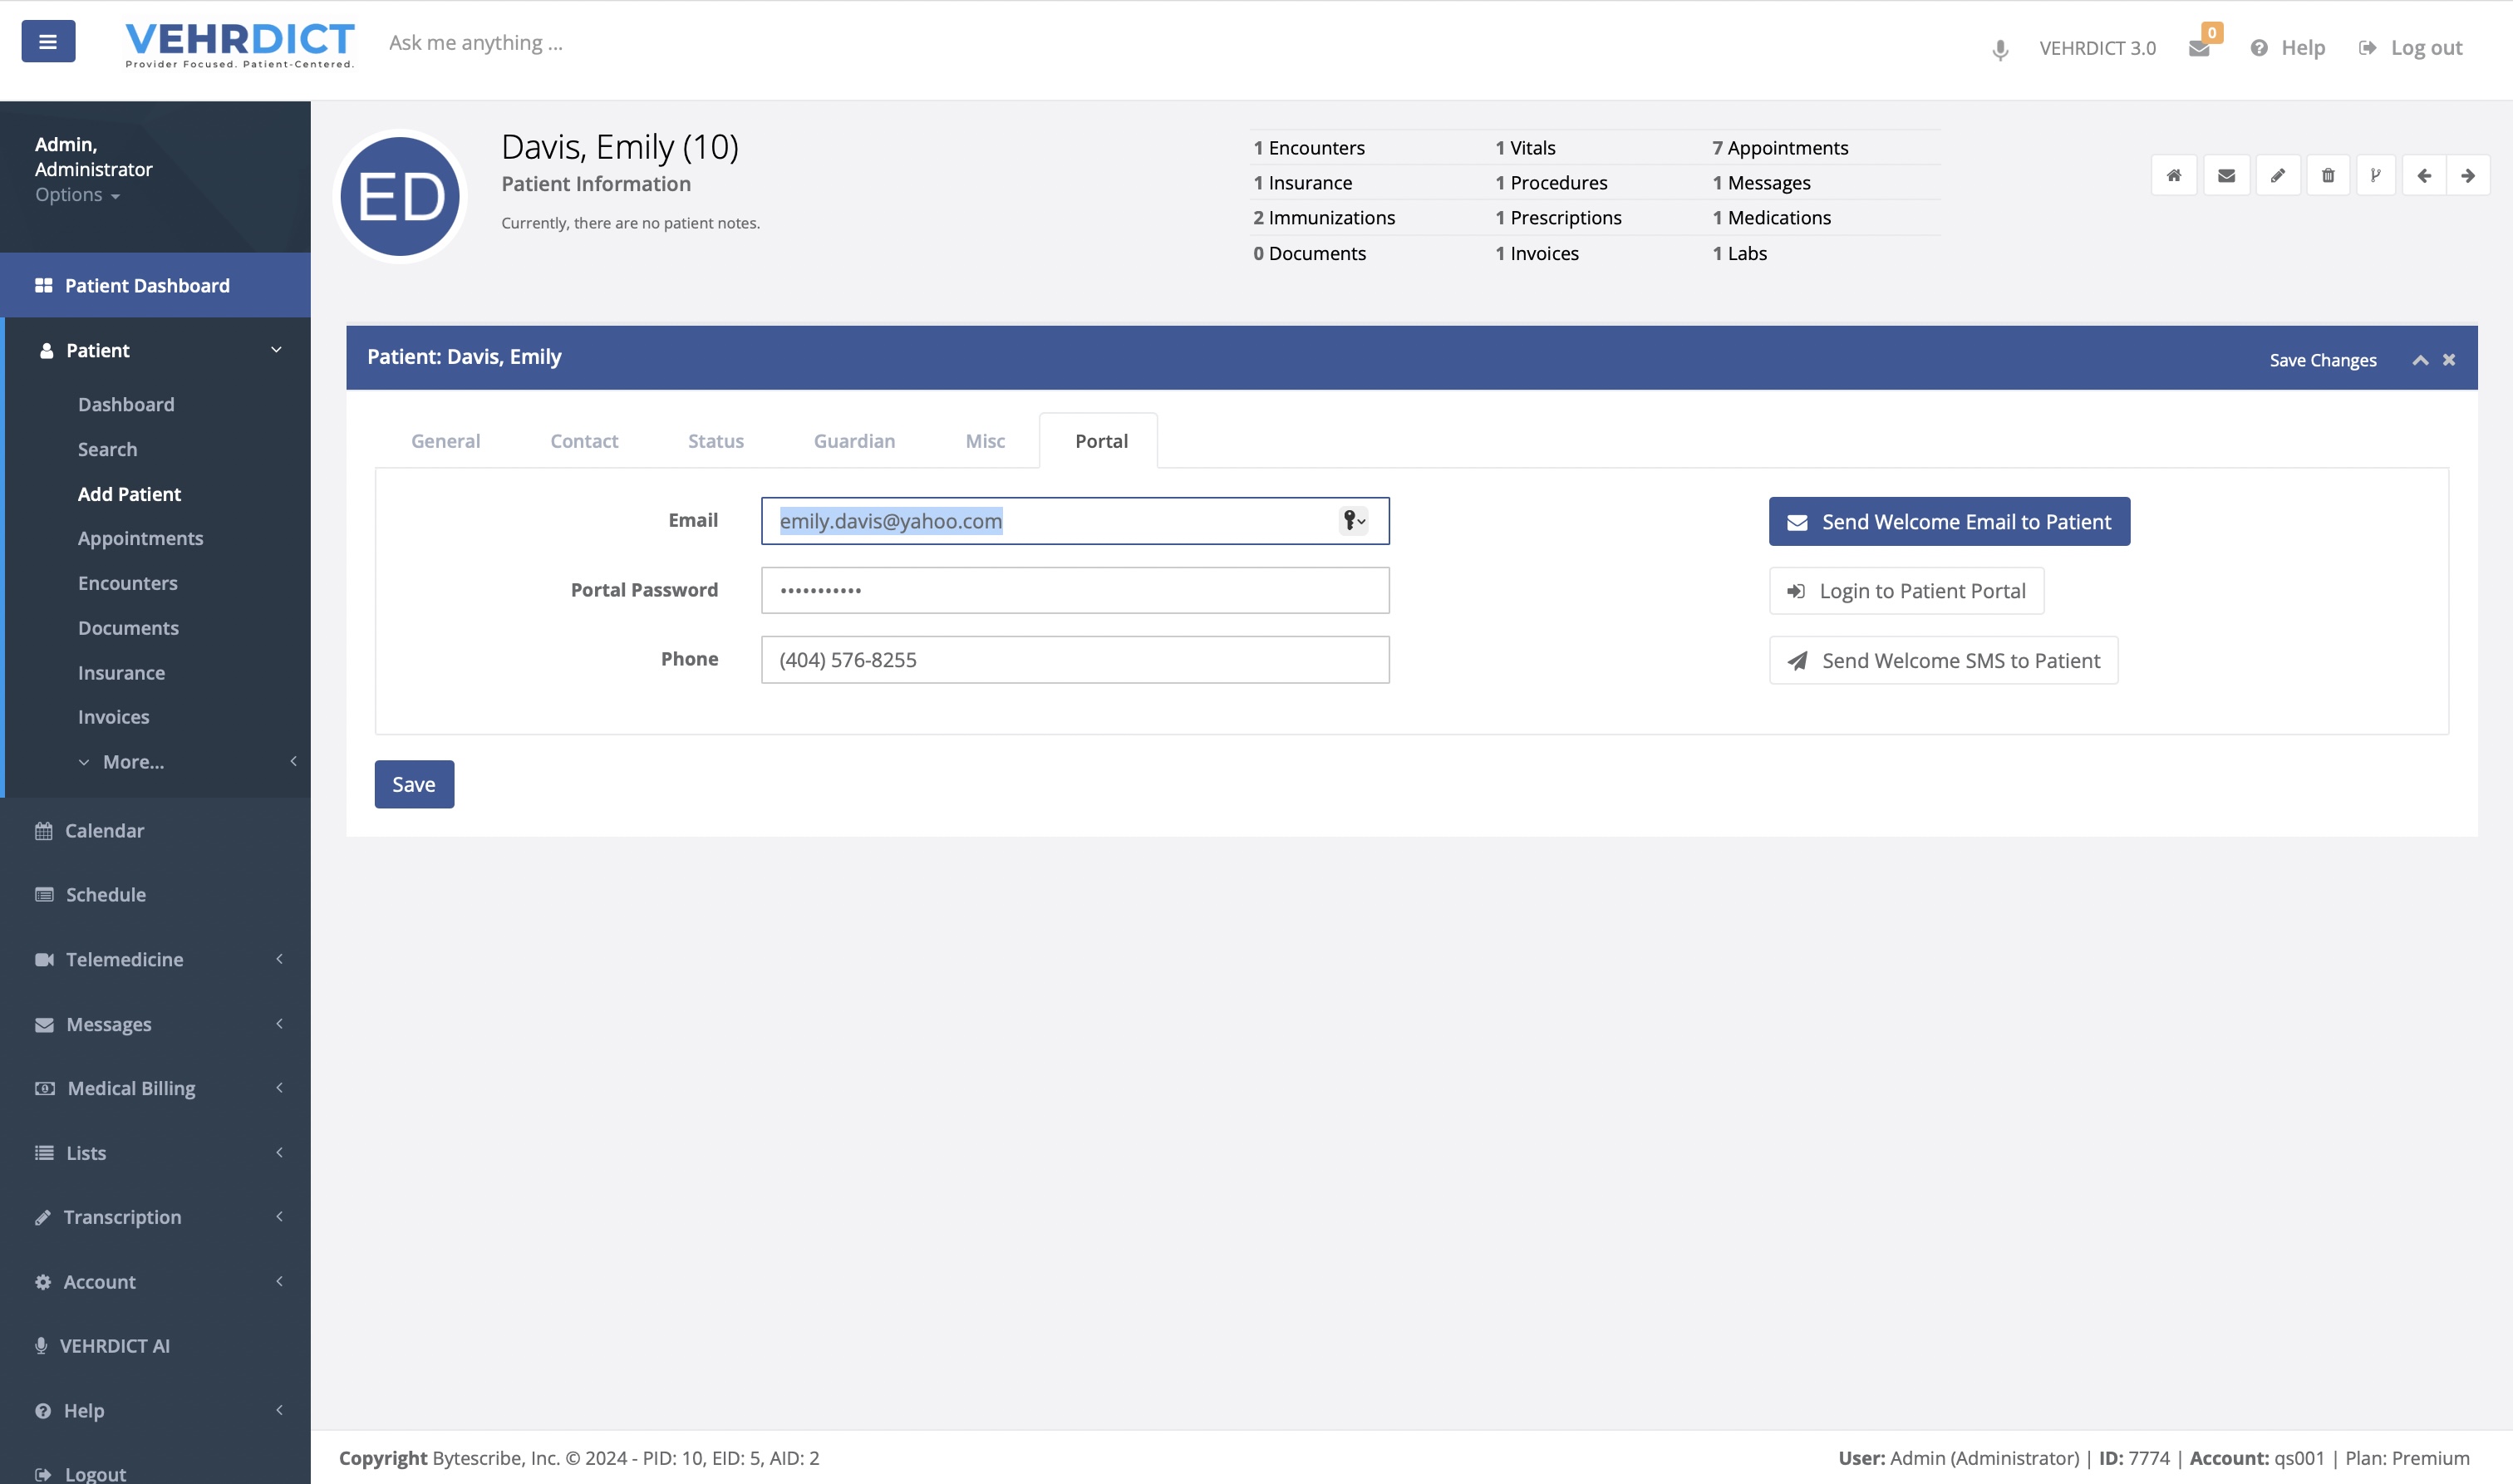Click the microphone icon in header
This screenshot has width=2513, height=1484.
(x=1999, y=49)
